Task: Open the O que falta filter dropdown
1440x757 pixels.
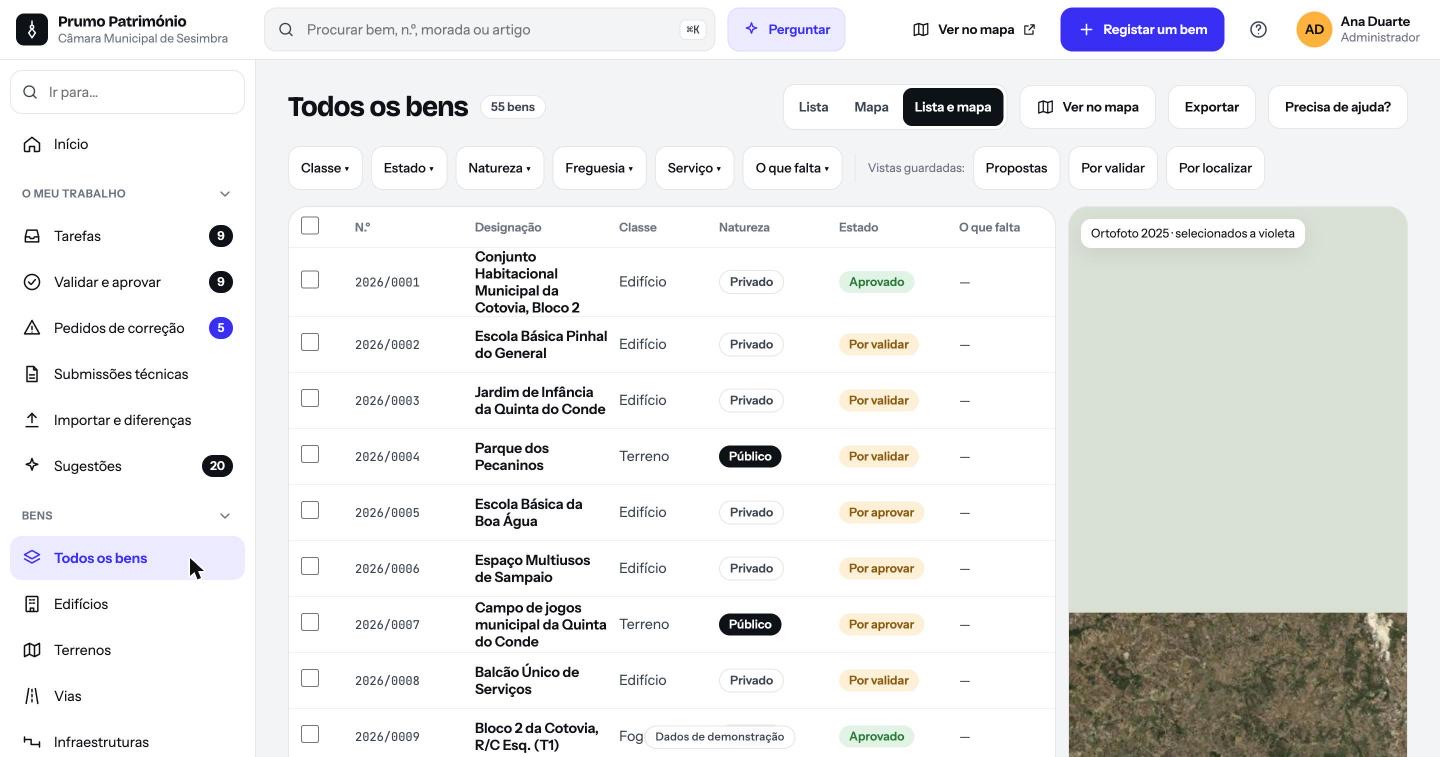Action: [x=792, y=168]
